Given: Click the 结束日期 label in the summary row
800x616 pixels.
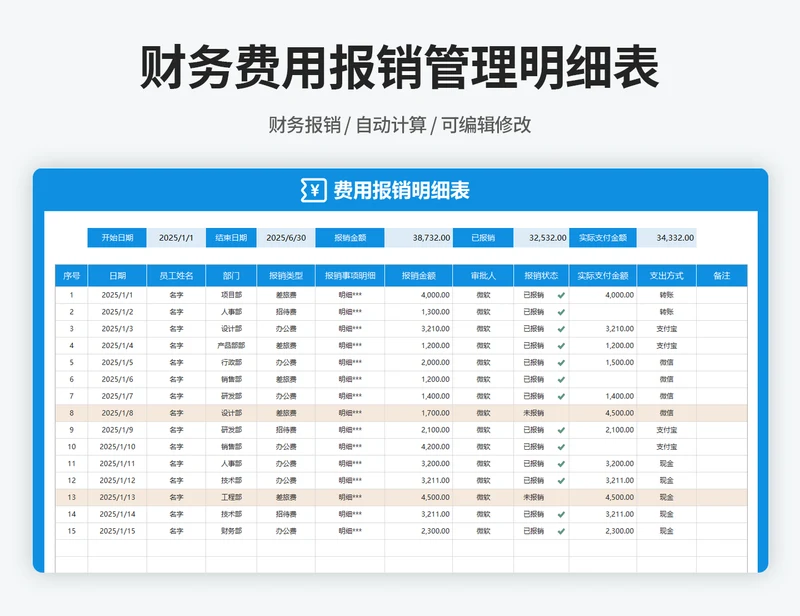Looking at the screenshot, I should tap(231, 238).
